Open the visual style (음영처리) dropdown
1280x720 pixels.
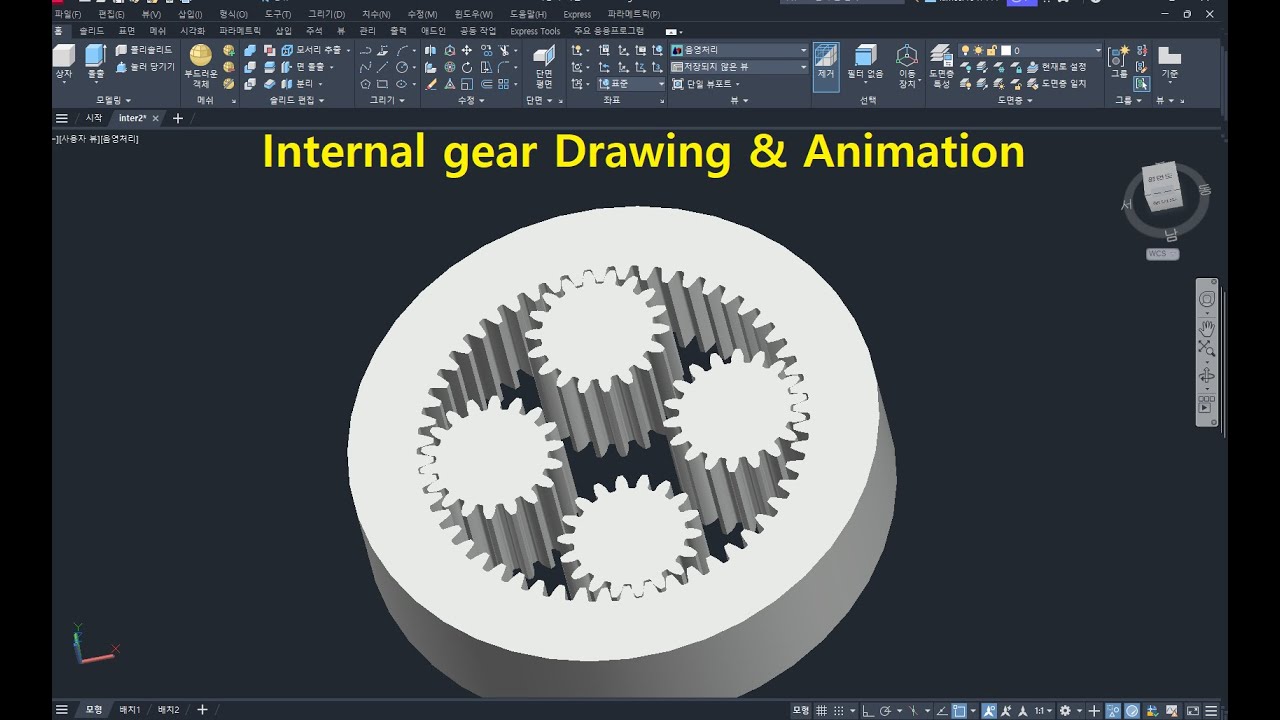pos(739,50)
